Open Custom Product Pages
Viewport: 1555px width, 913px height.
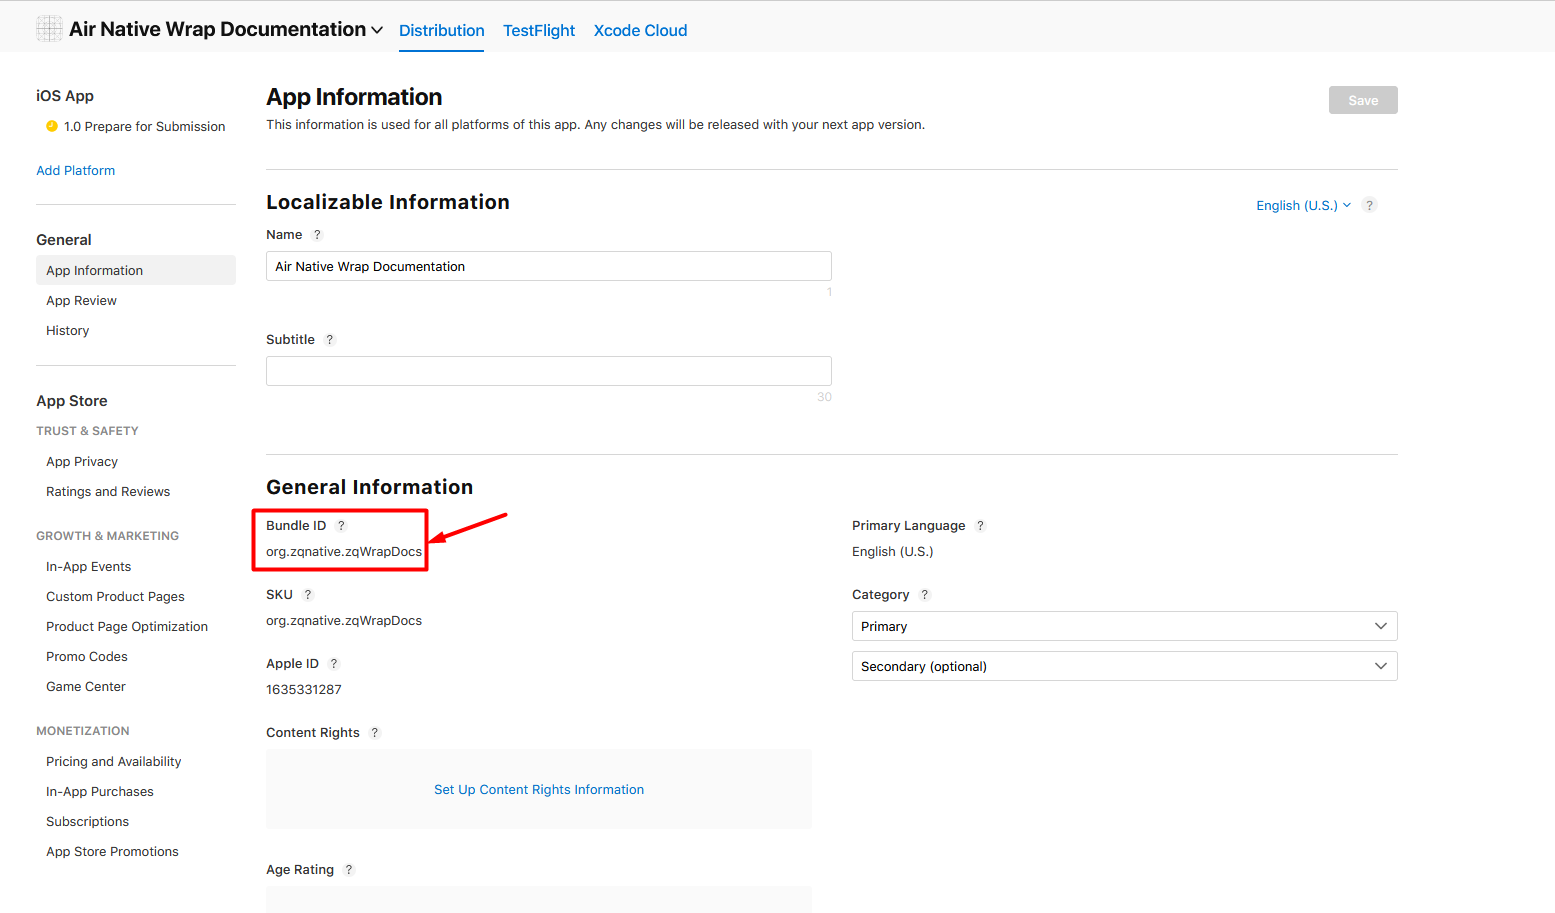click(115, 597)
